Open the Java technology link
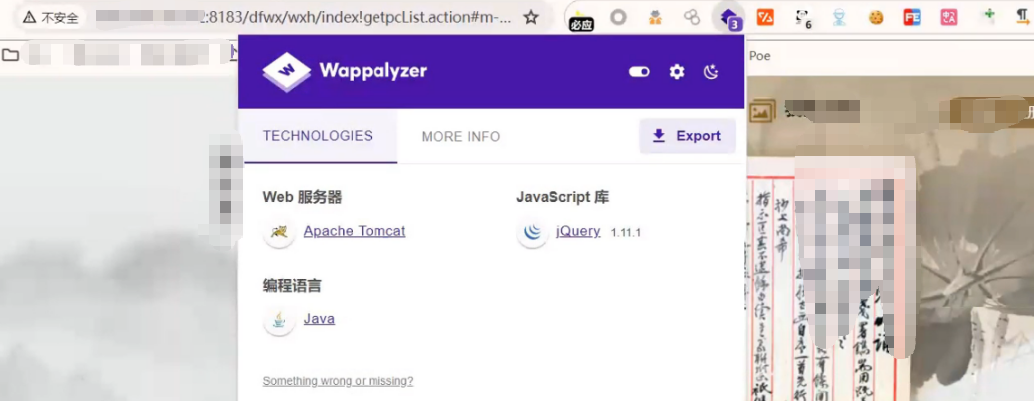The width and height of the screenshot is (1034, 401). pos(319,319)
